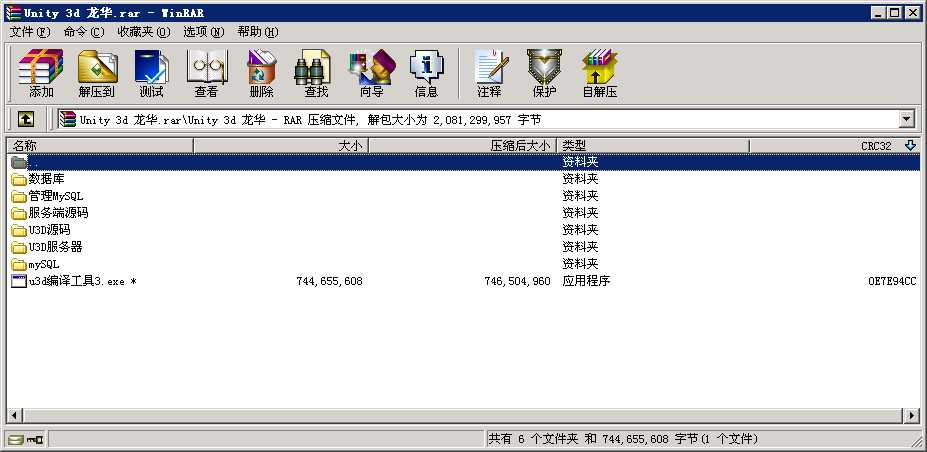Image resolution: width=927 pixels, height=452 pixels.
Task: Select the 数据库 folder
Action: [38, 179]
